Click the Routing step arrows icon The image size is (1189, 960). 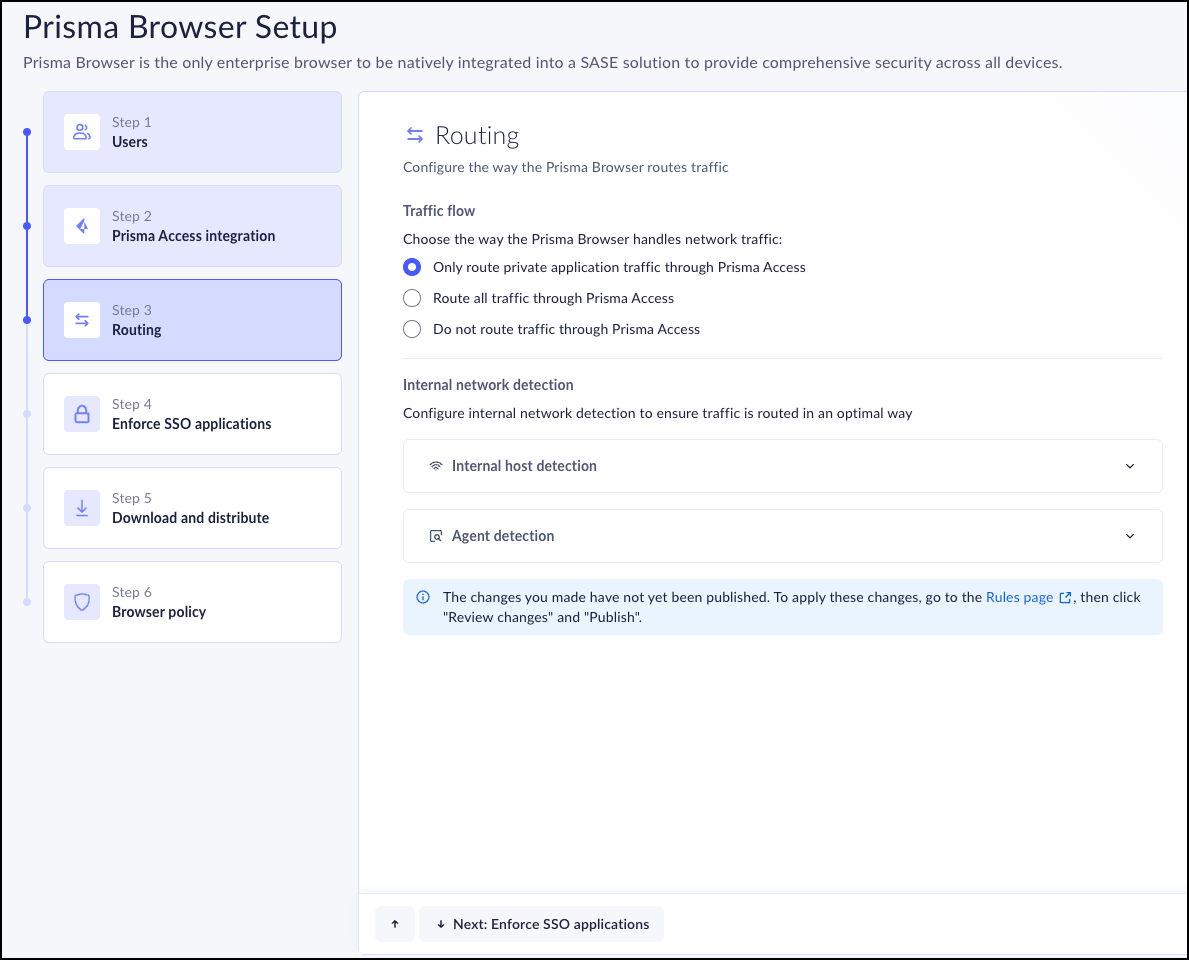point(82,320)
